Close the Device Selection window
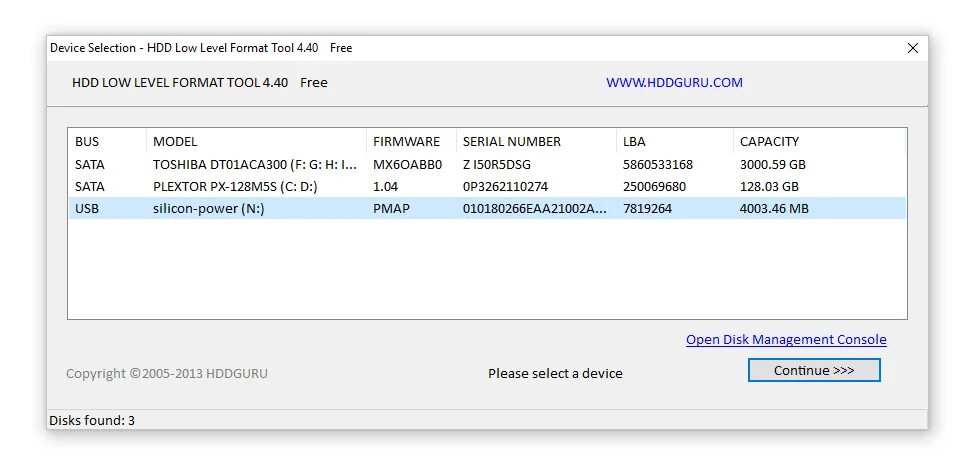The height and width of the screenshot is (474, 975). point(912,48)
